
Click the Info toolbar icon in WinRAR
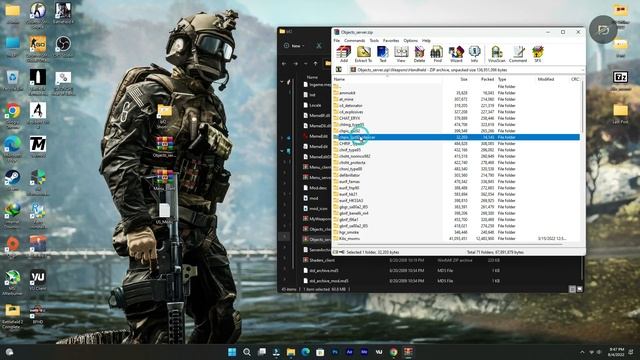pos(474,54)
